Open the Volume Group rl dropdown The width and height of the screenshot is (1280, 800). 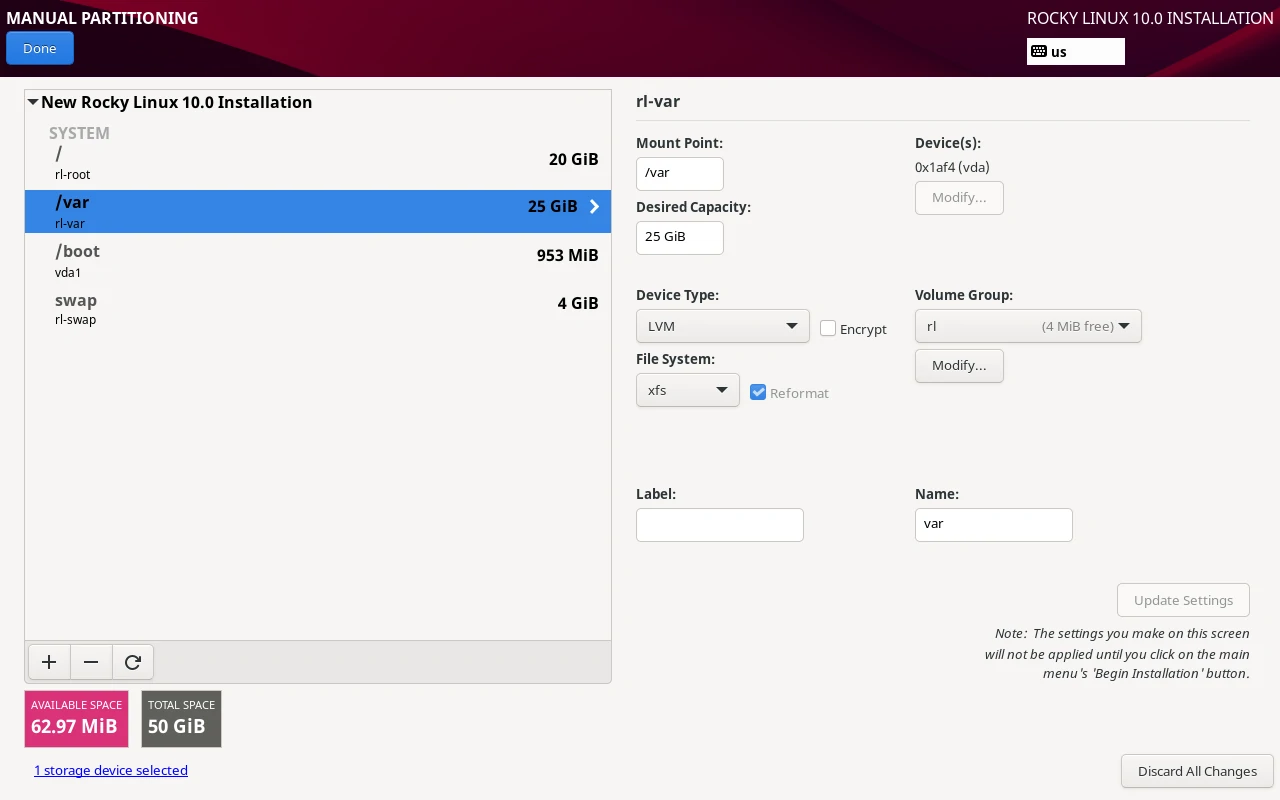tap(1028, 326)
